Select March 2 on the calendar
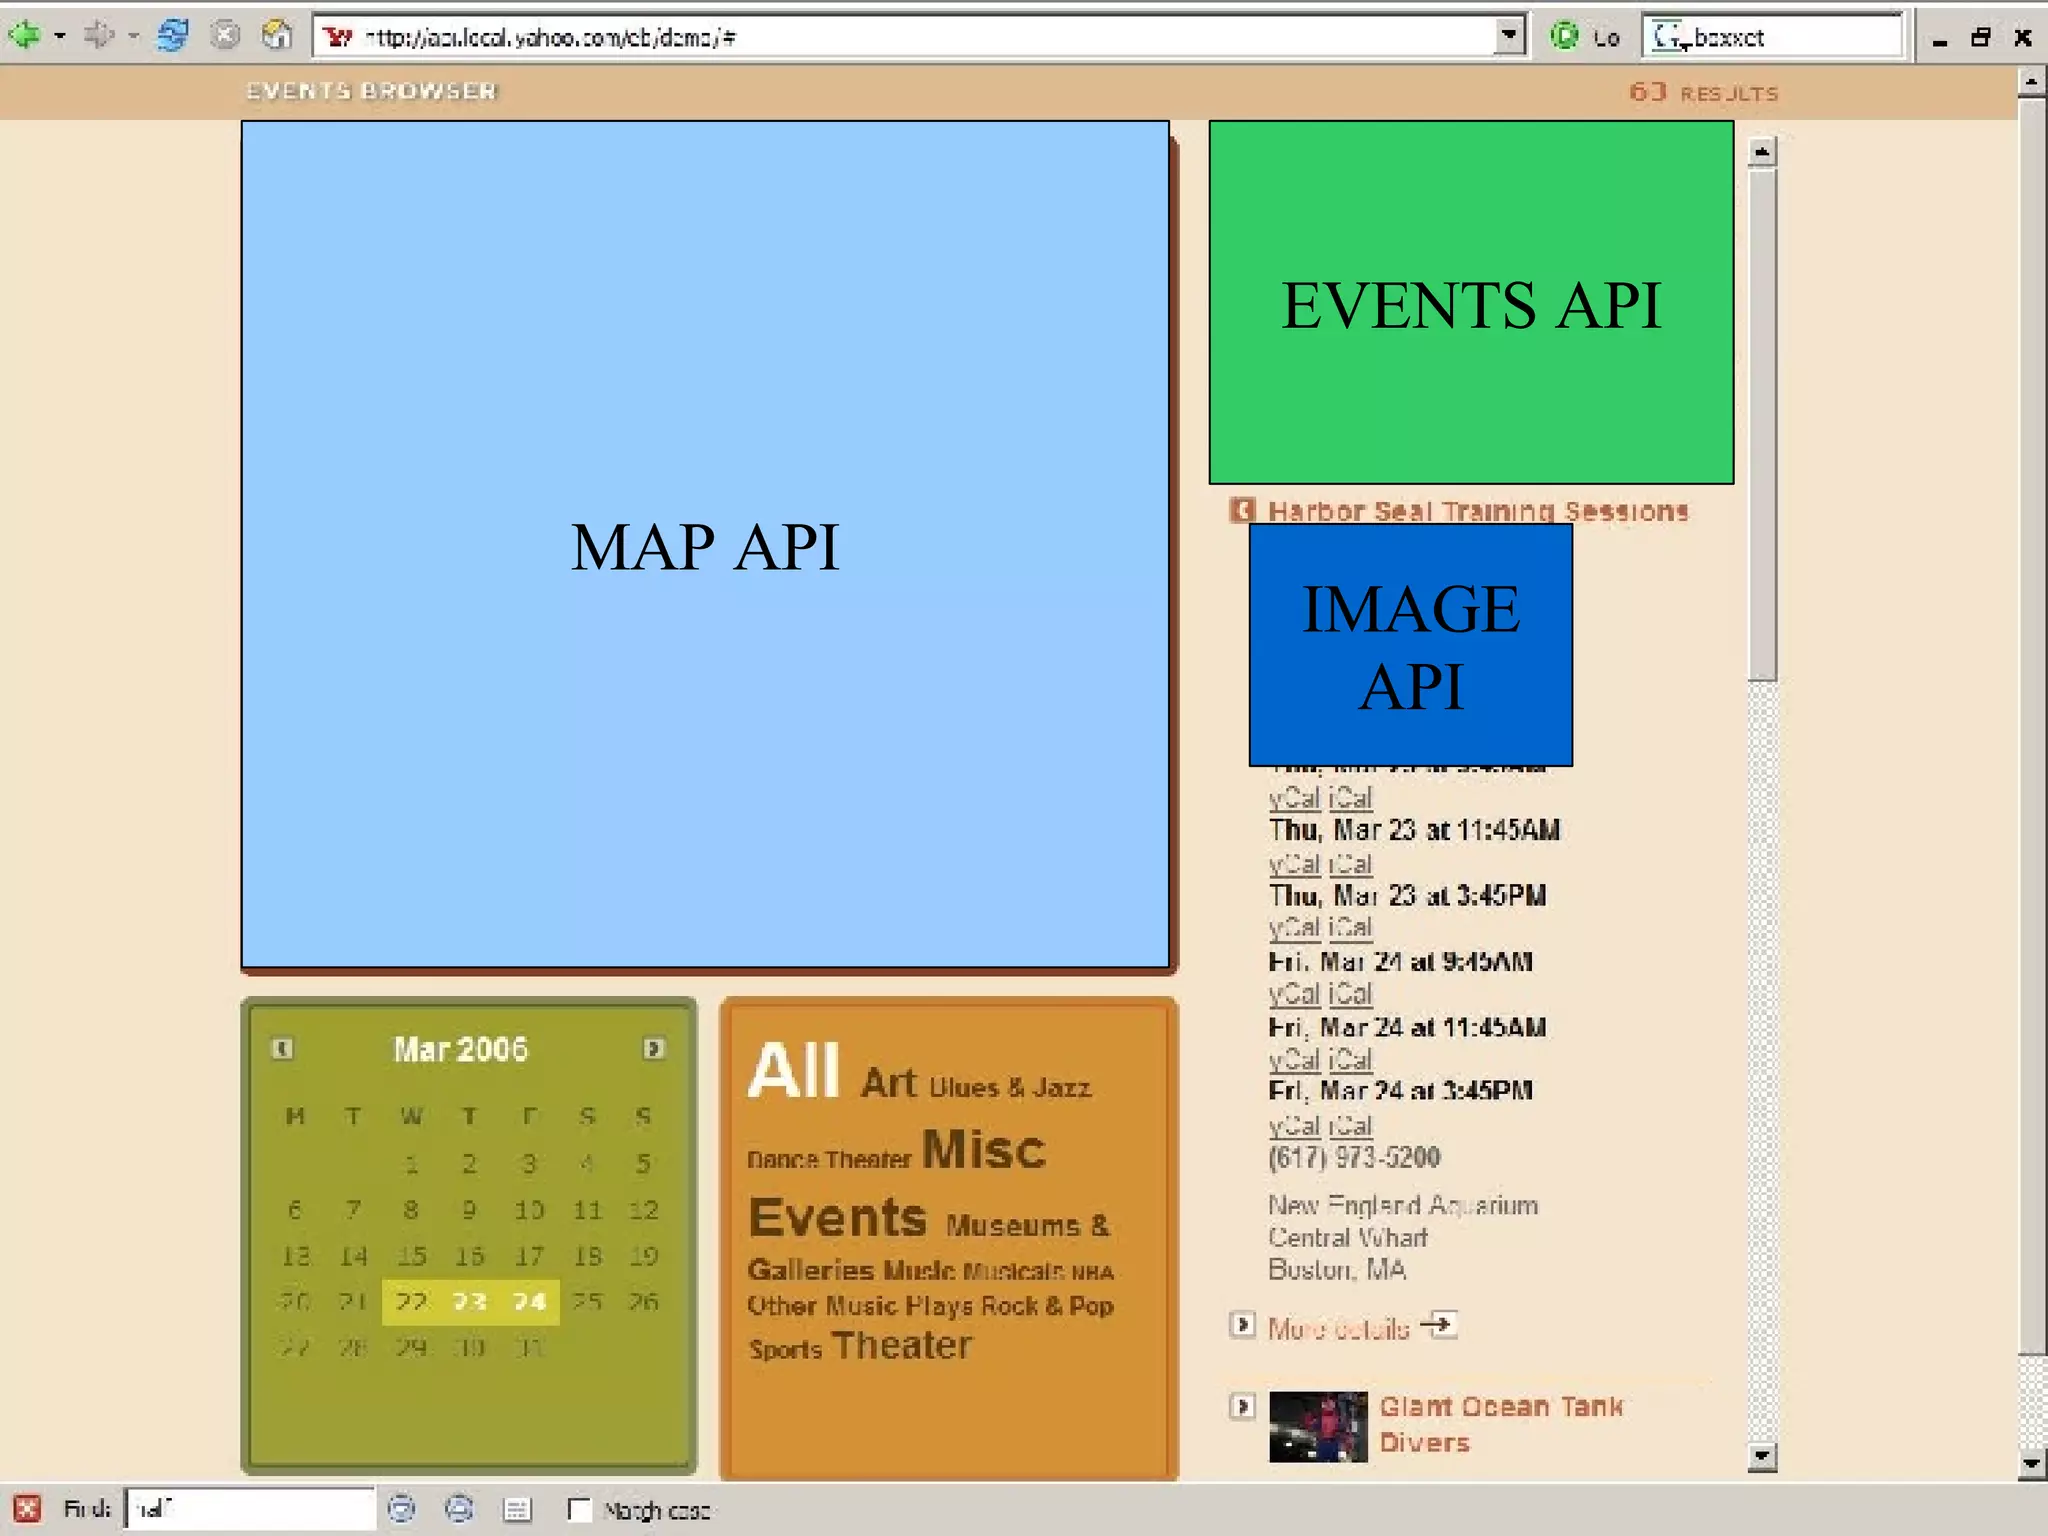Viewport: 2048px width, 1536px height. [470, 1164]
